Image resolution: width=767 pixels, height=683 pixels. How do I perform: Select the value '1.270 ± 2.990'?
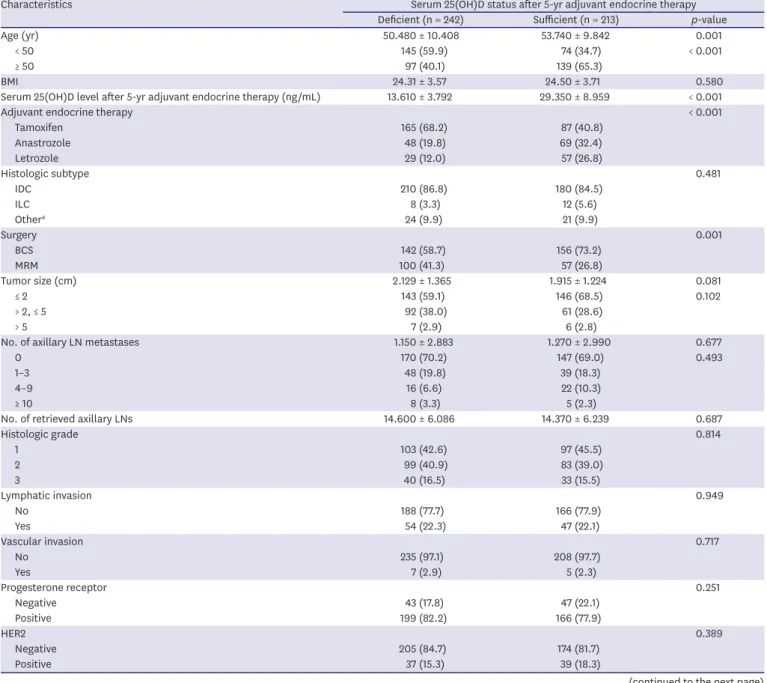click(x=579, y=342)
